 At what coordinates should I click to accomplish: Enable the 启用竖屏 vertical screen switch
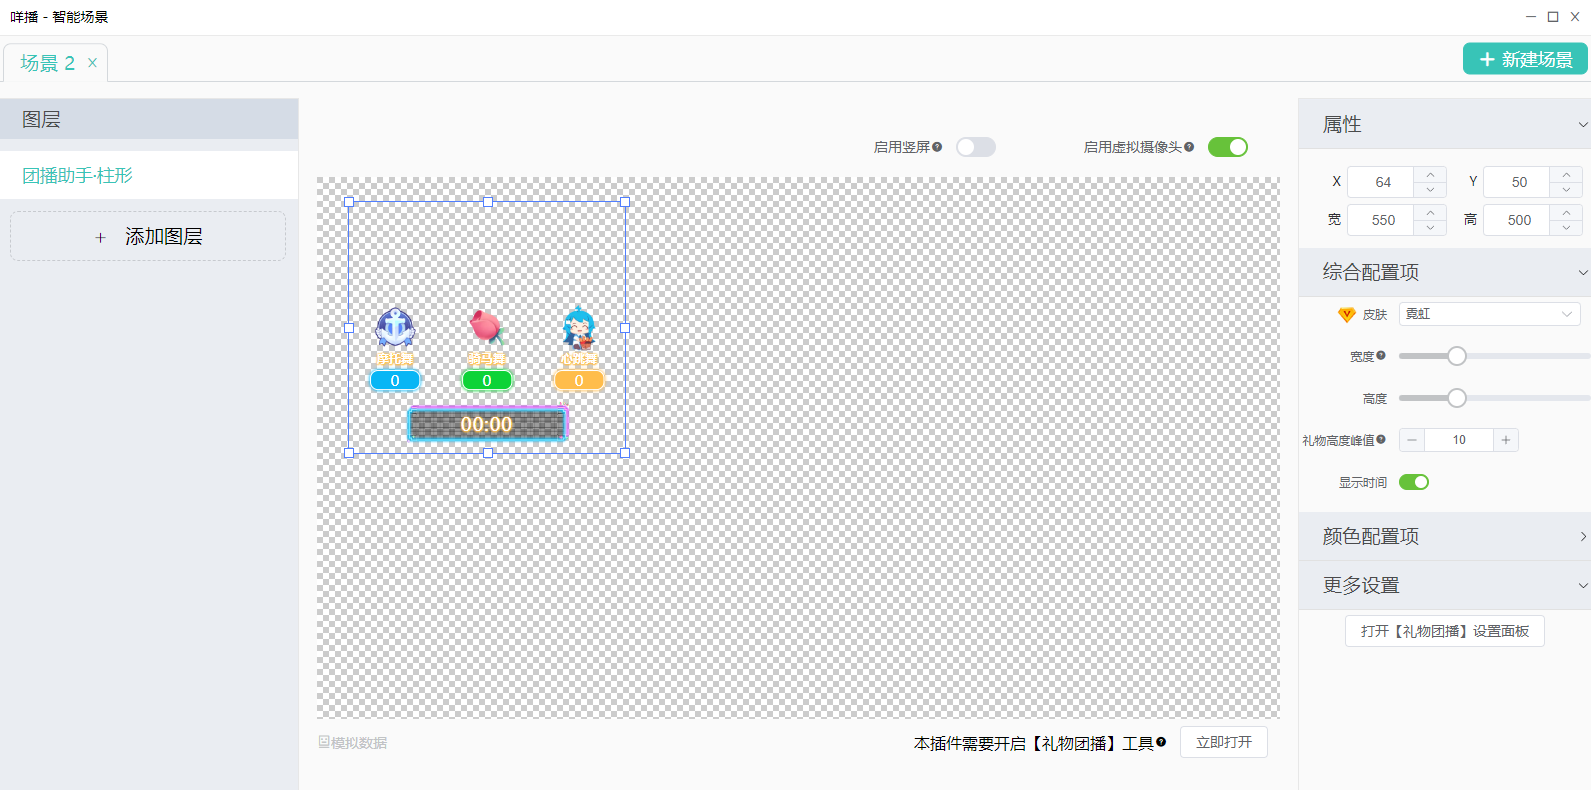975,147
